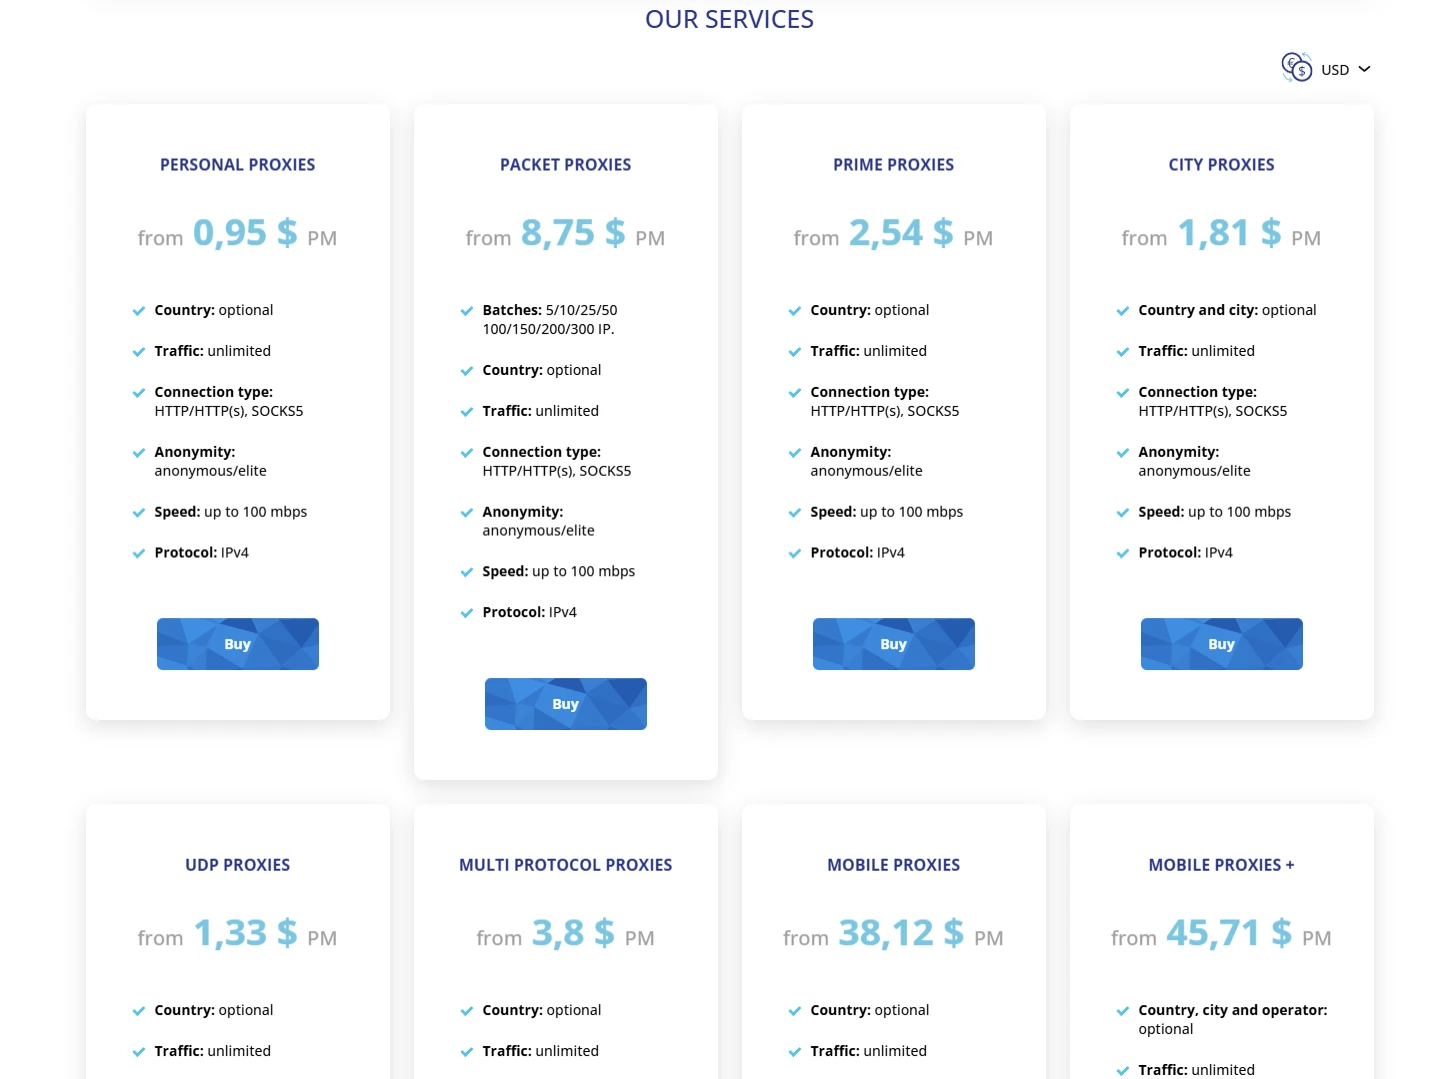Click checkmark beside Country in UDP Proxies

pyautogui.click(x=138, y=1011)
